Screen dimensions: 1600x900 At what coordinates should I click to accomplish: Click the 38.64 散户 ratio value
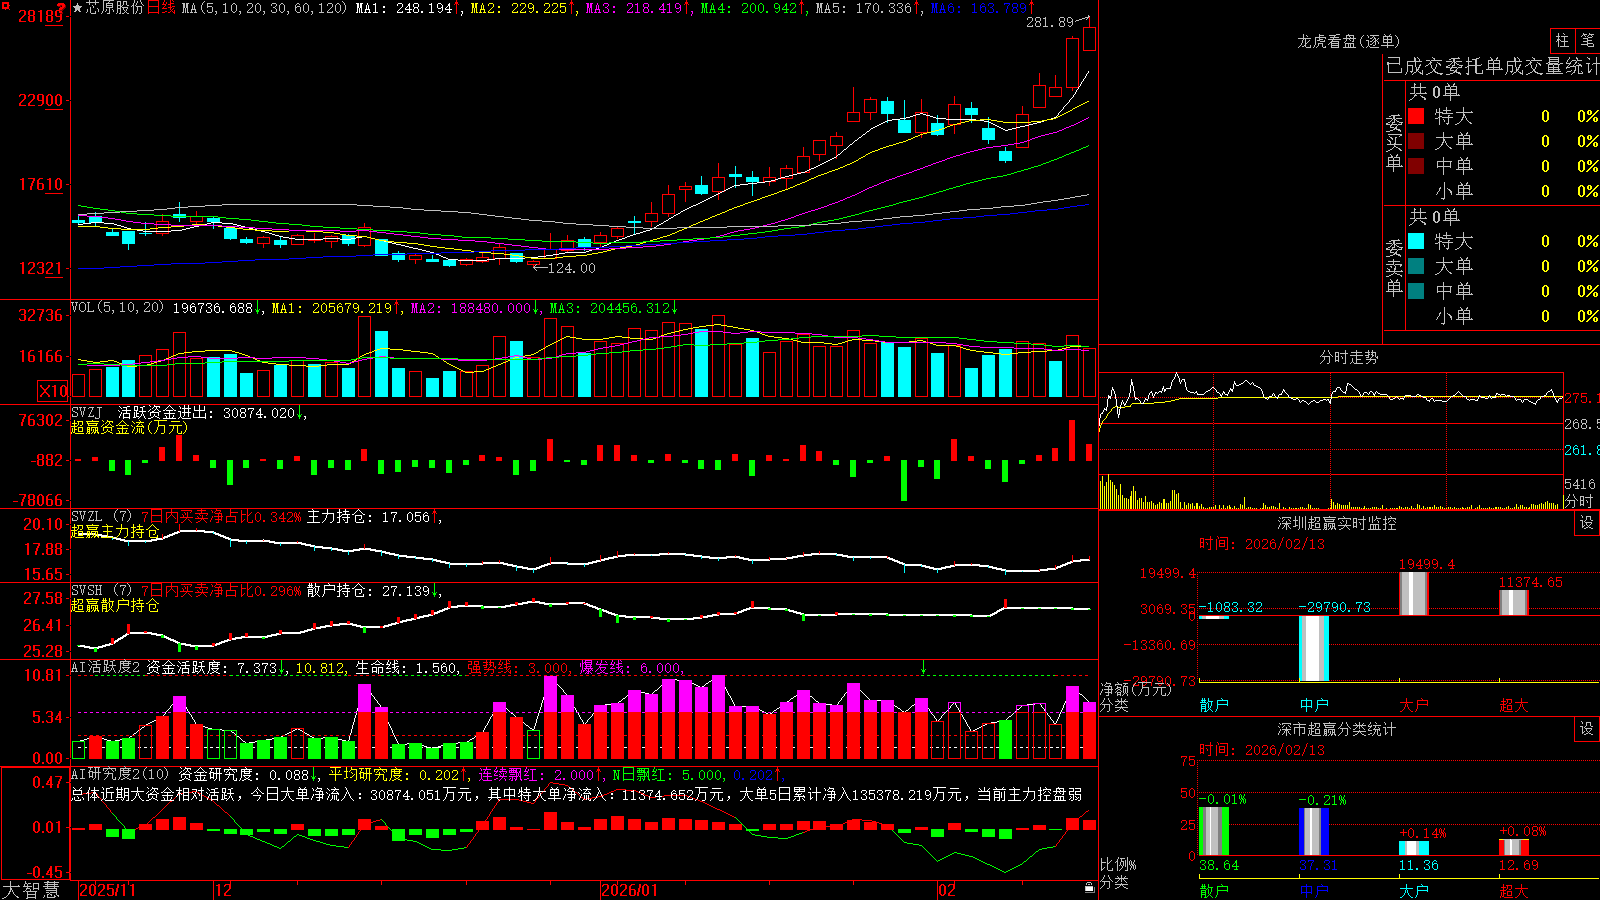[1219, 866]
